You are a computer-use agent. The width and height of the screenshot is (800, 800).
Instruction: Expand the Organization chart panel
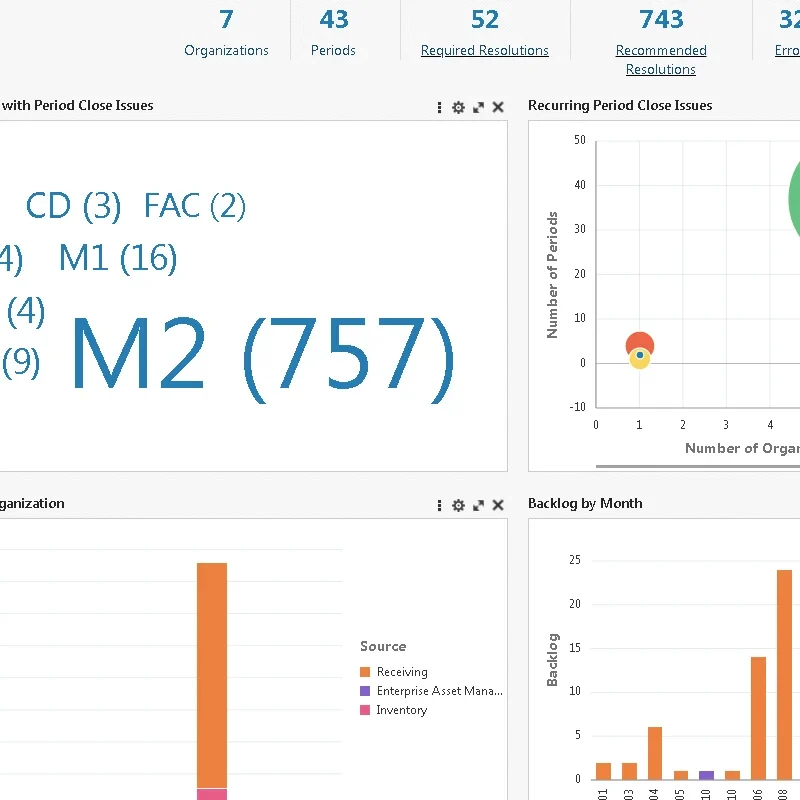(478, 505)
